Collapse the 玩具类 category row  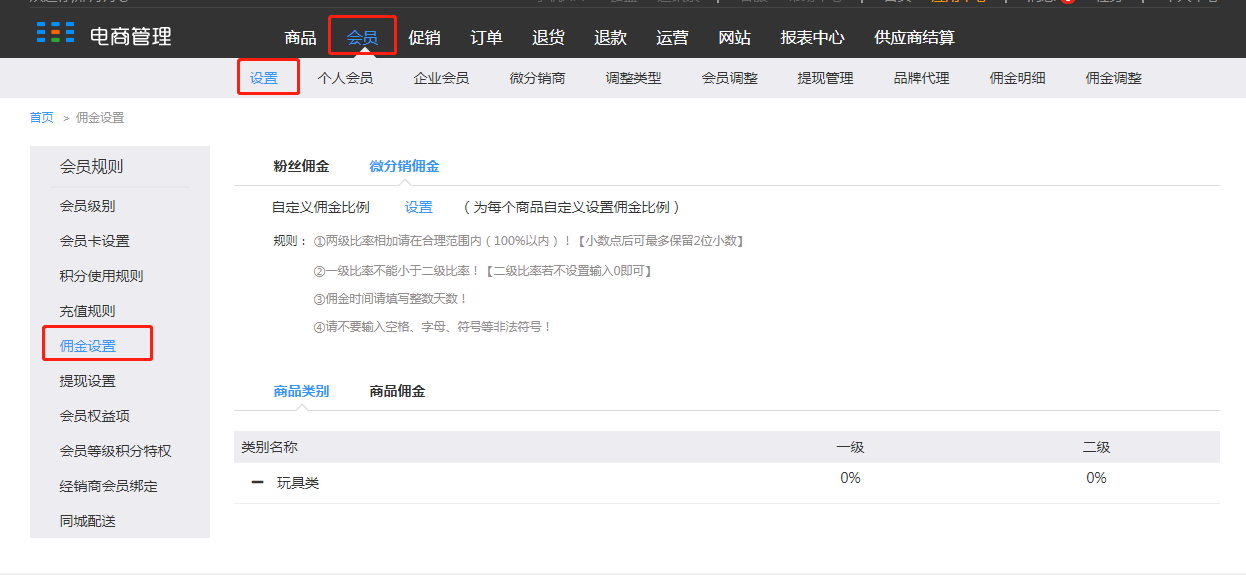[x=257, y=482]
